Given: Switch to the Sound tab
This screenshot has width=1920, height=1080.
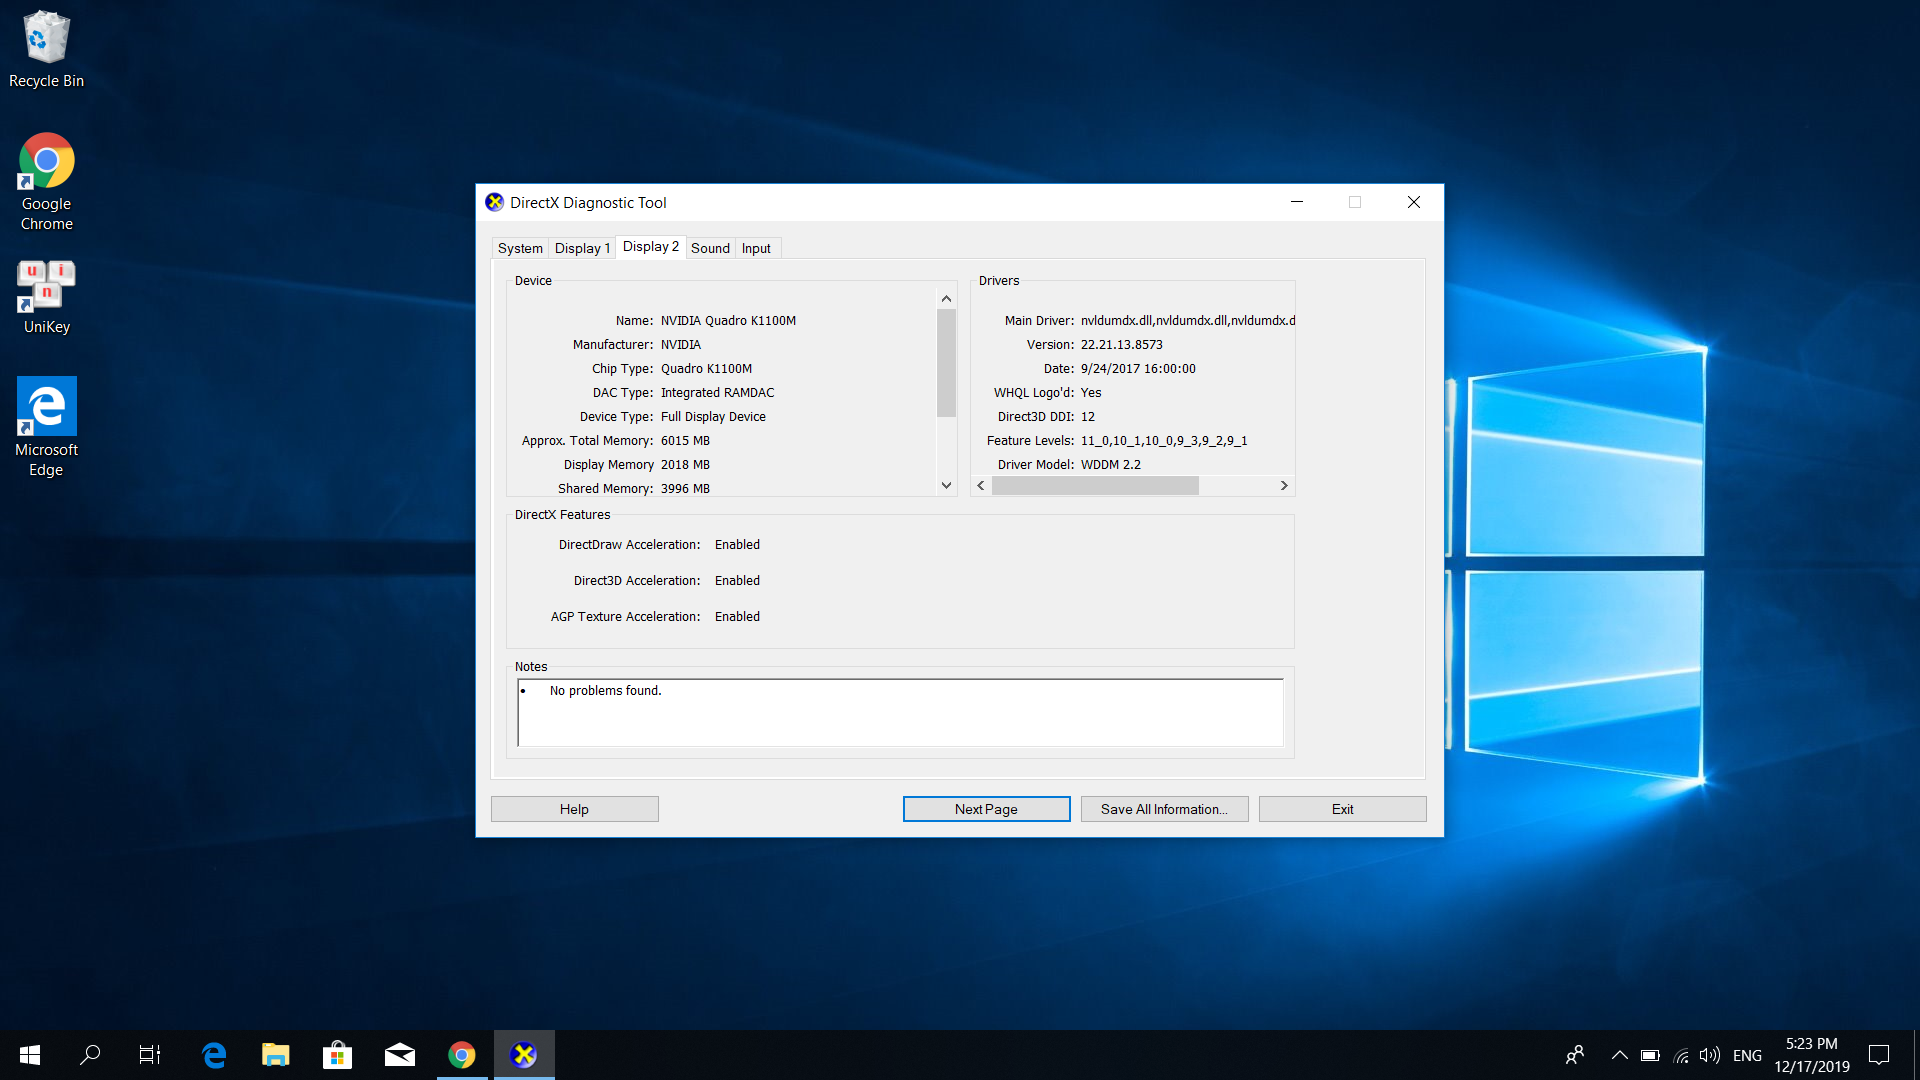Looking at the screenshot, I should [x=710, y=248].
